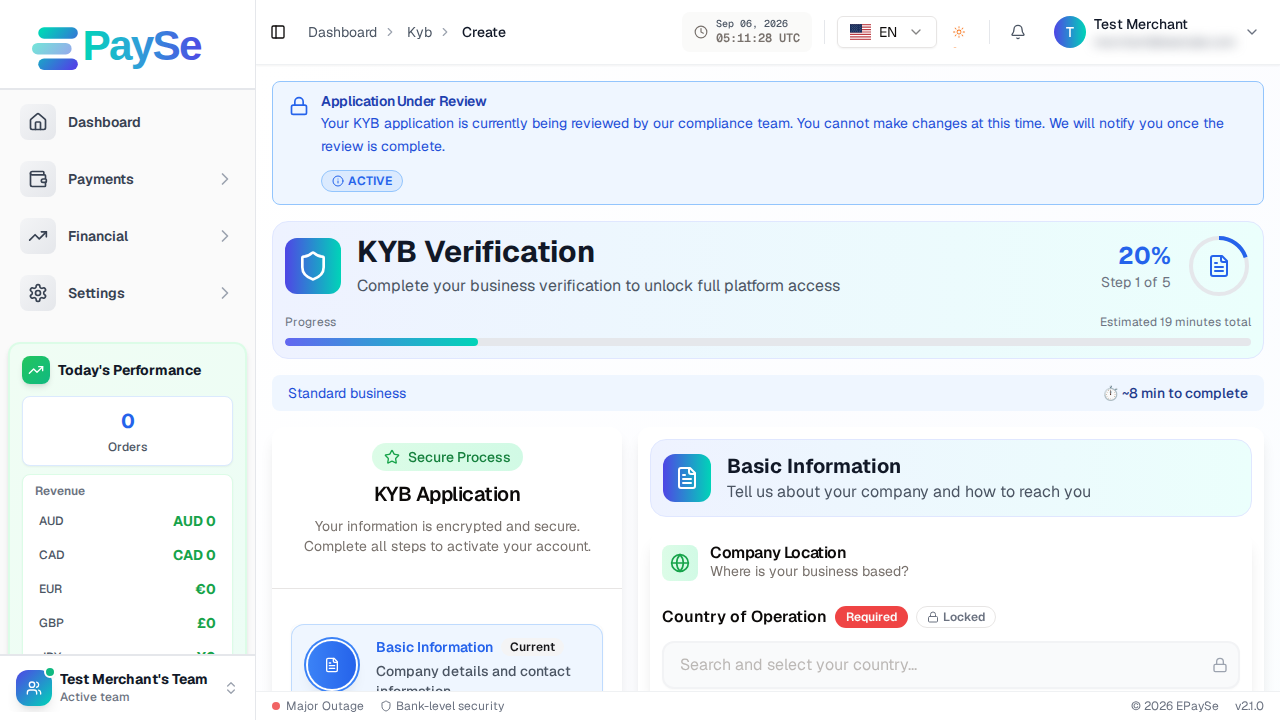Click Basic Information header document icon
The height and width of the screenshot is (720, 1280).
coord(687,478)
